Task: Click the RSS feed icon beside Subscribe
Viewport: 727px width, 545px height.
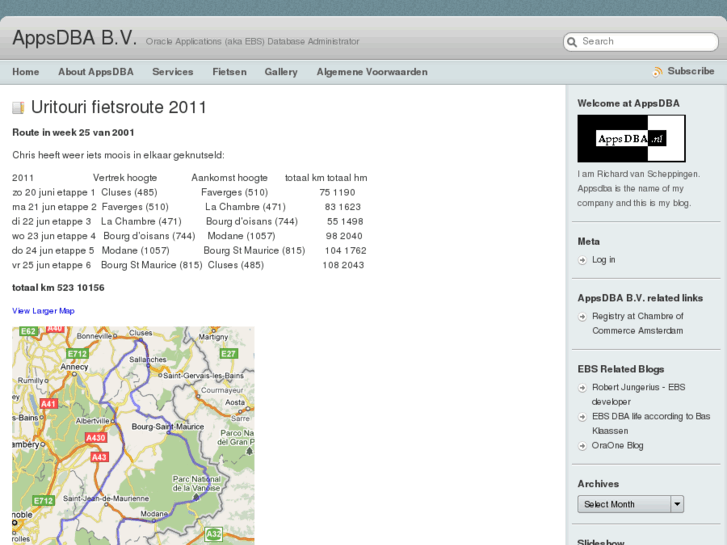Action: pos(657,72)
